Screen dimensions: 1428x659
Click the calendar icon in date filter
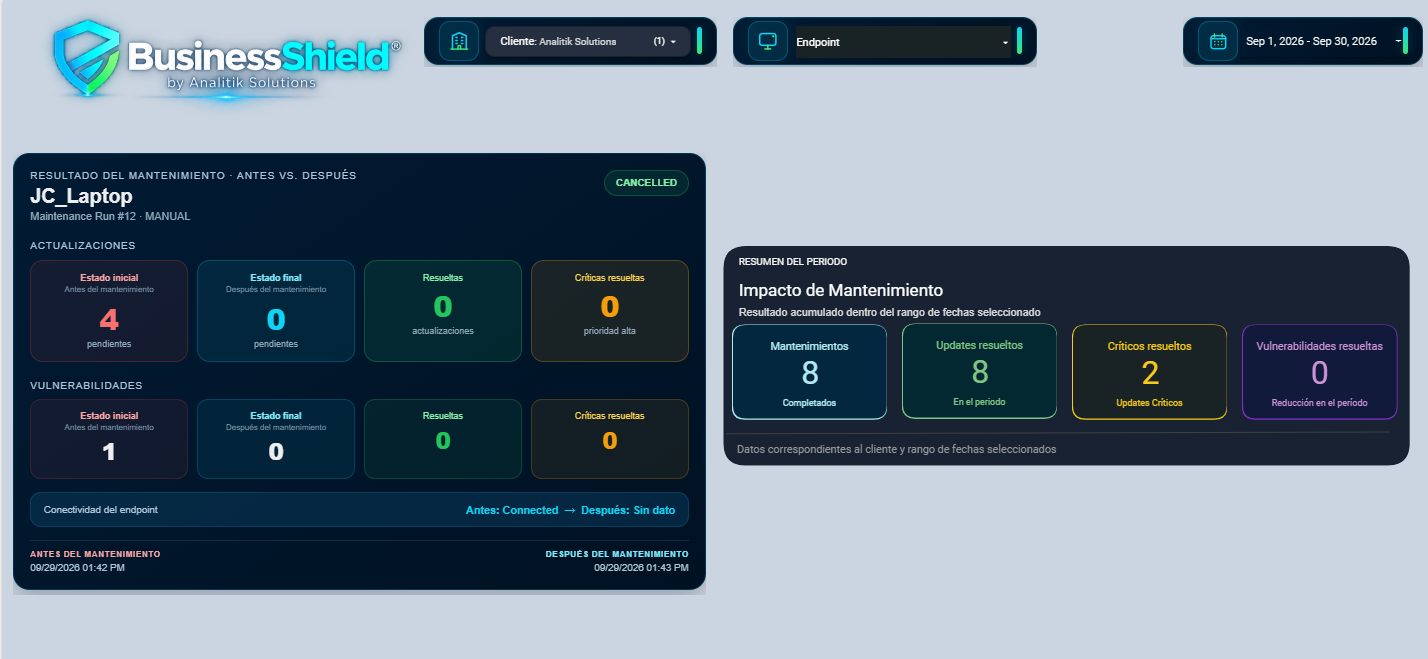pyautogui.click(x=1218, y=41)
